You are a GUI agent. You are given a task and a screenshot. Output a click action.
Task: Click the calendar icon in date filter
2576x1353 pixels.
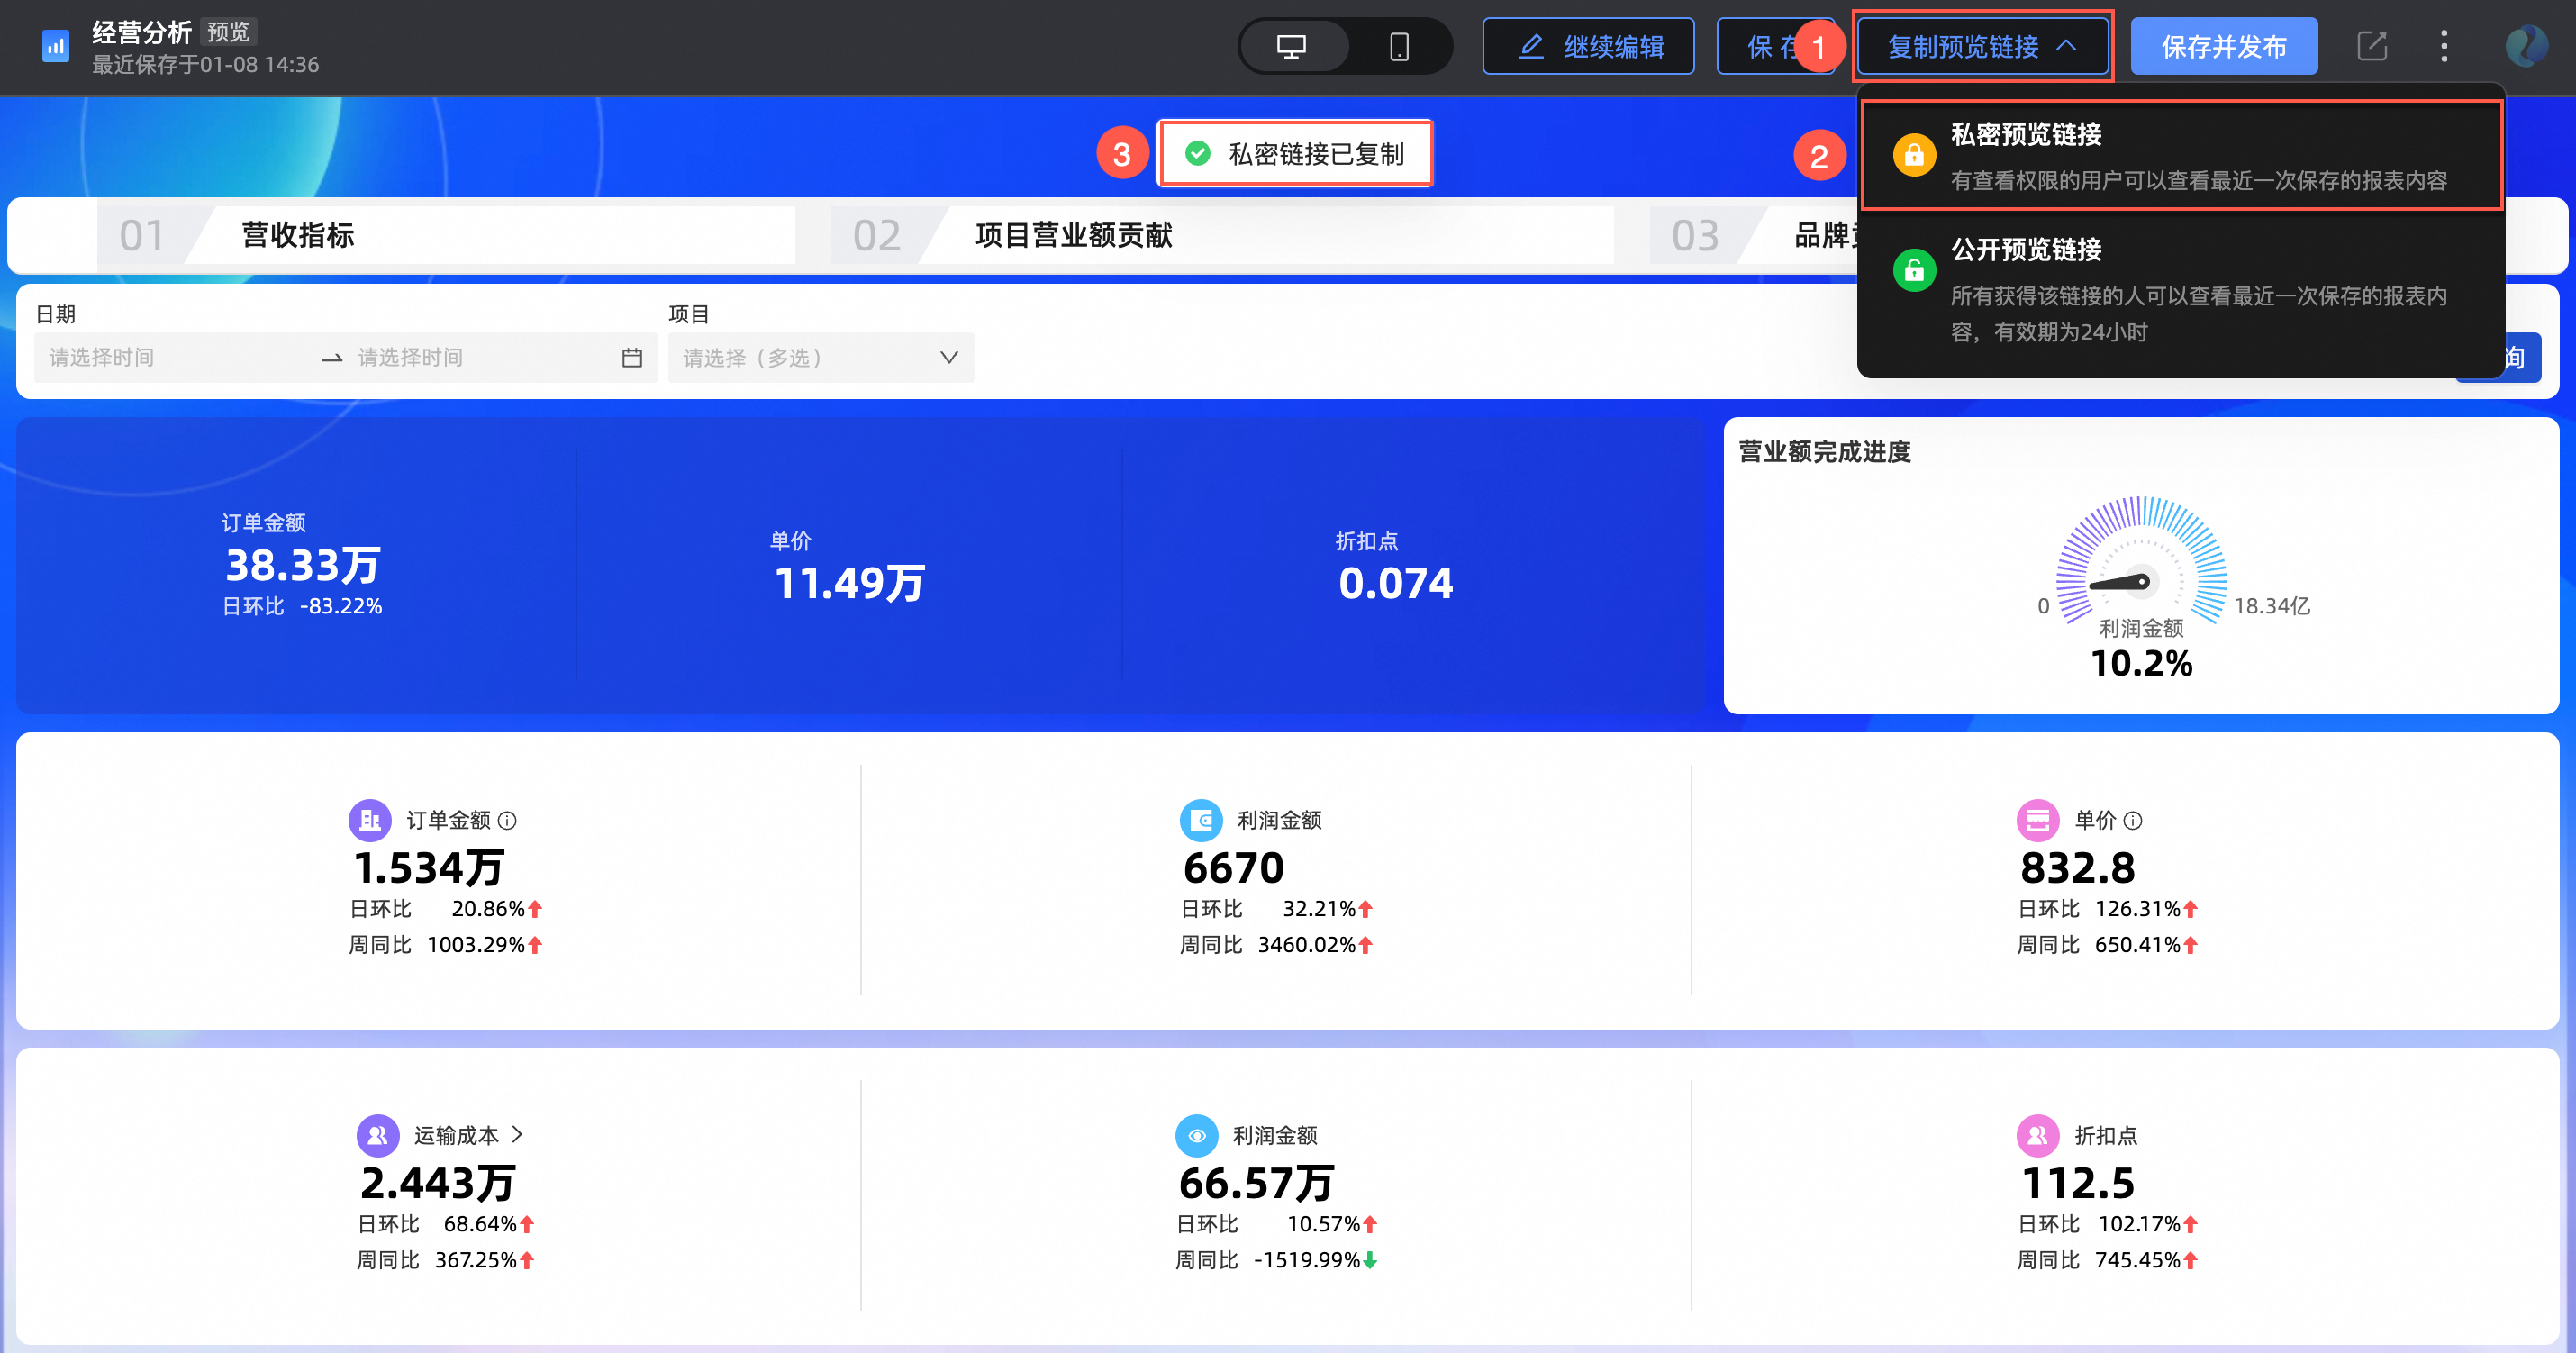pos(632,357)
